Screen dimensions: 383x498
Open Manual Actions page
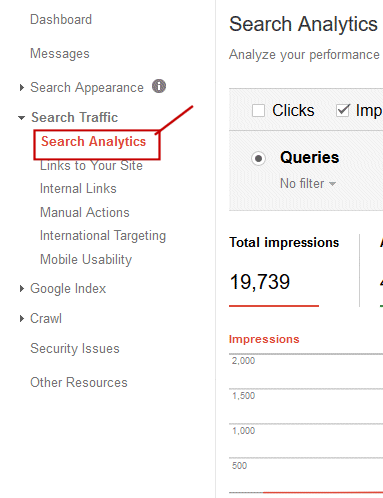[x=85, y=212]
